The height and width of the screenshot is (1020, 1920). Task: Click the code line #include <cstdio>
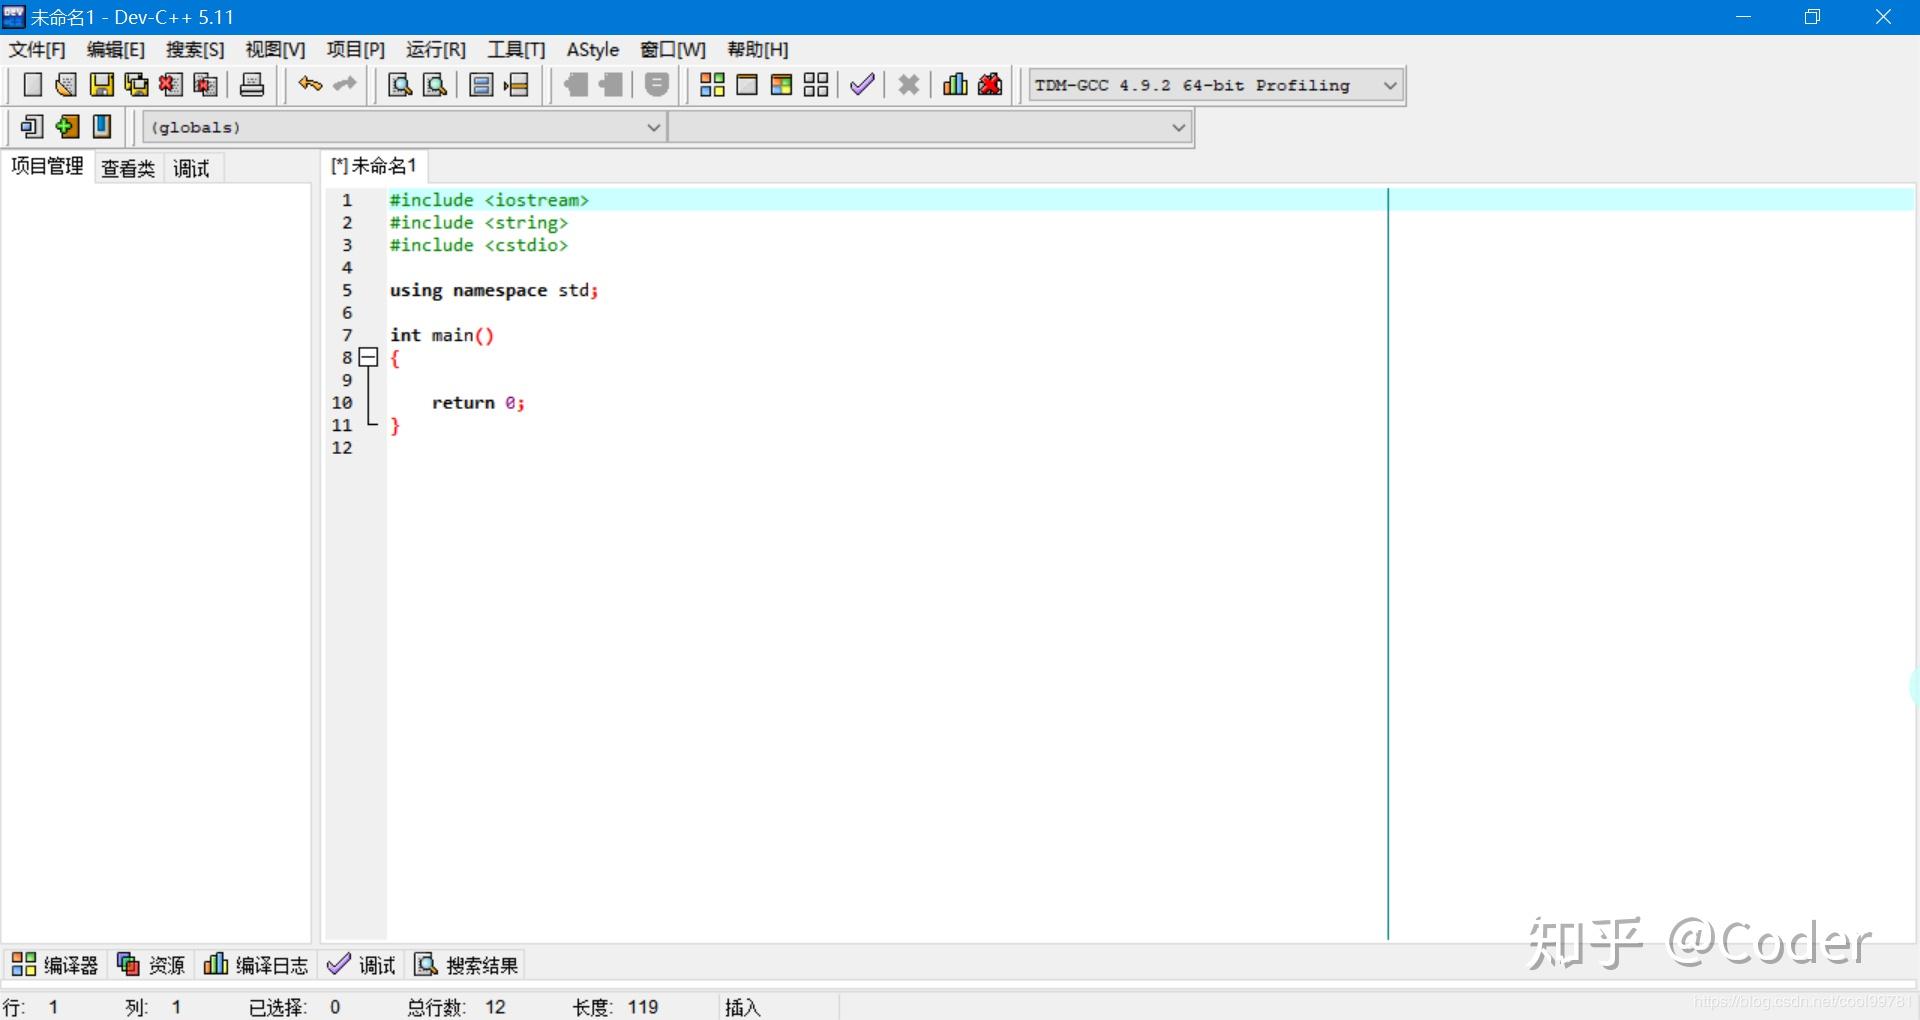point(479,245)
